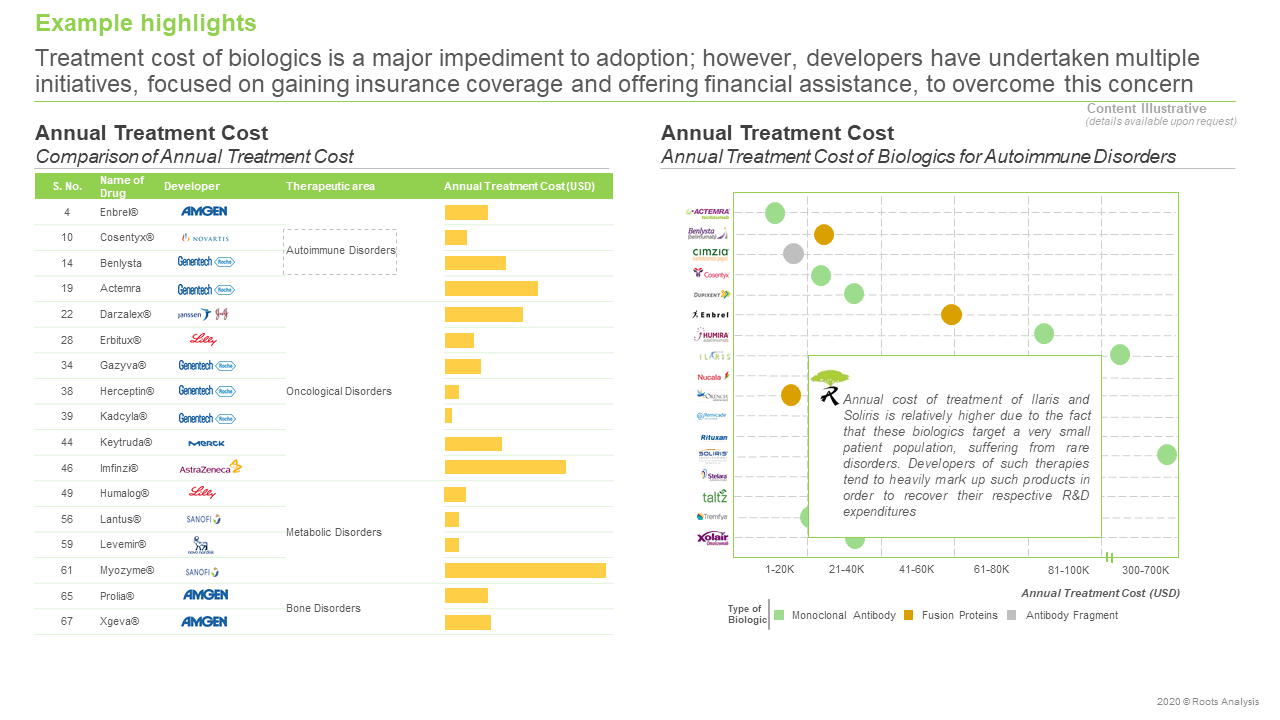This screenshot has height=720, width=1280.
Task: Click the '41-60K' axis label
Action: coord(917,569)
